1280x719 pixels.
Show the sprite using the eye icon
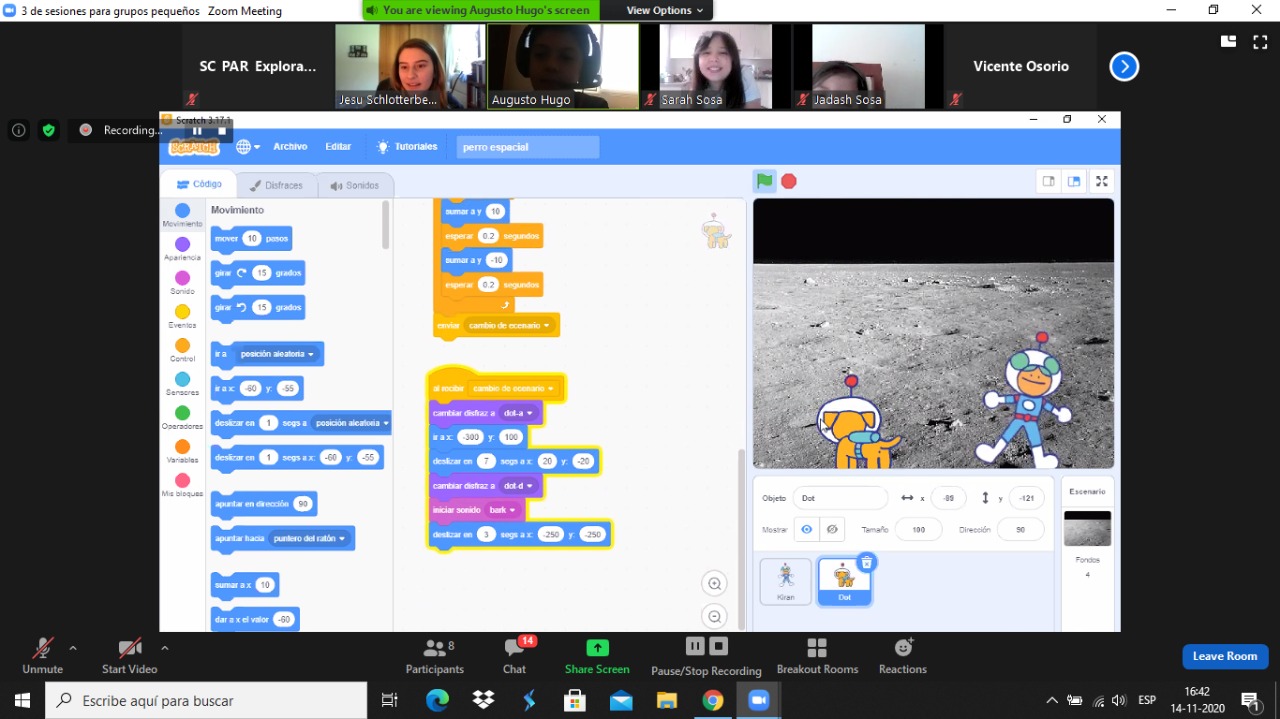pyautogui.click(x=806, y=530)
